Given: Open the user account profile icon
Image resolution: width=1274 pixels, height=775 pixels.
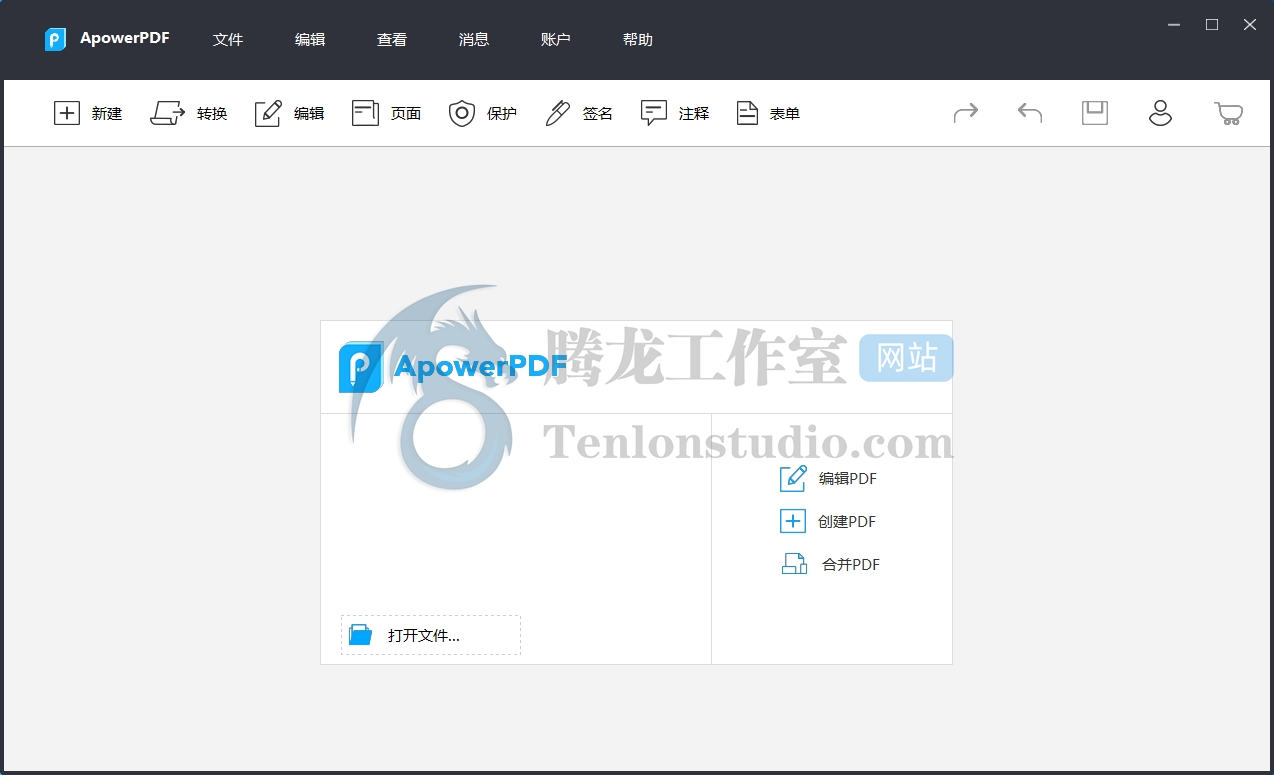Looking at the screenshot, I should pos(1160,112).
